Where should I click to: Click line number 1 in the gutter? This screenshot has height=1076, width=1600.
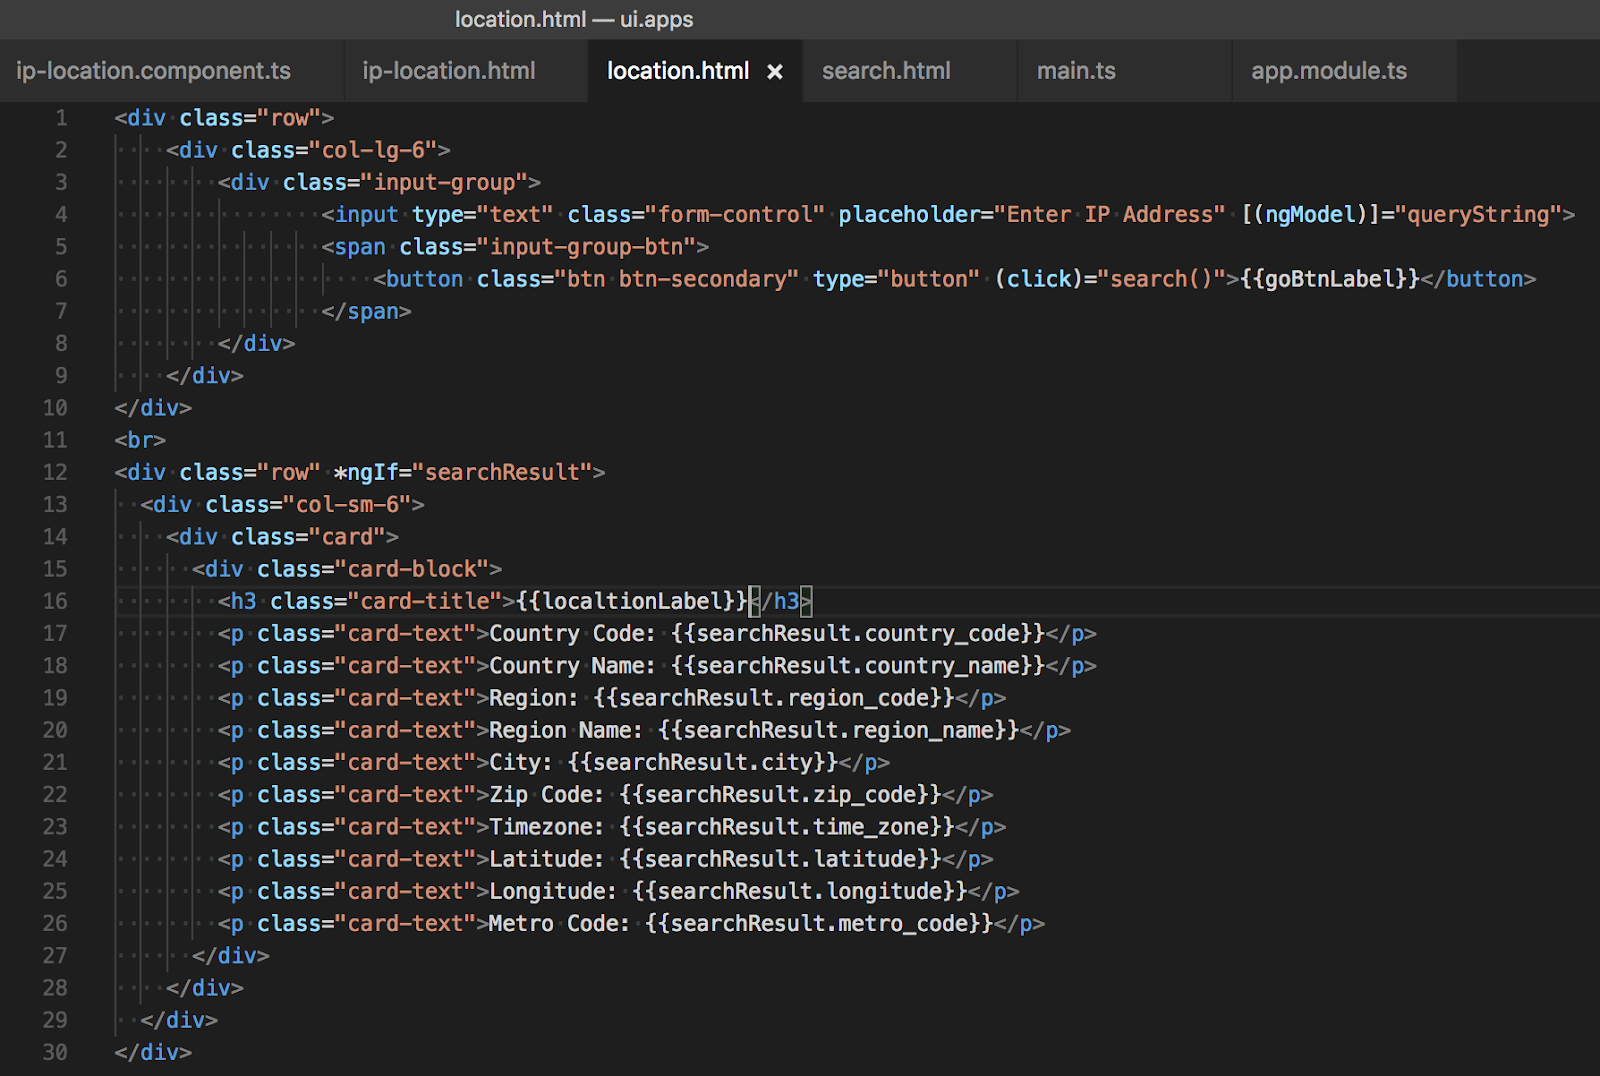[x=61, y=118]
